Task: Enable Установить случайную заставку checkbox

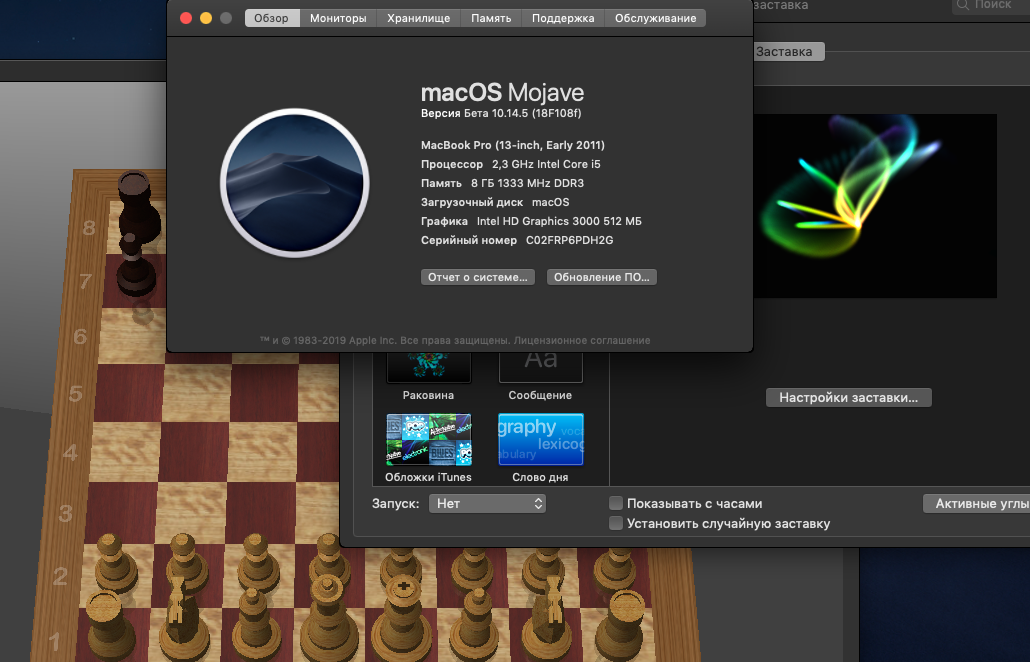Action: 616,523
